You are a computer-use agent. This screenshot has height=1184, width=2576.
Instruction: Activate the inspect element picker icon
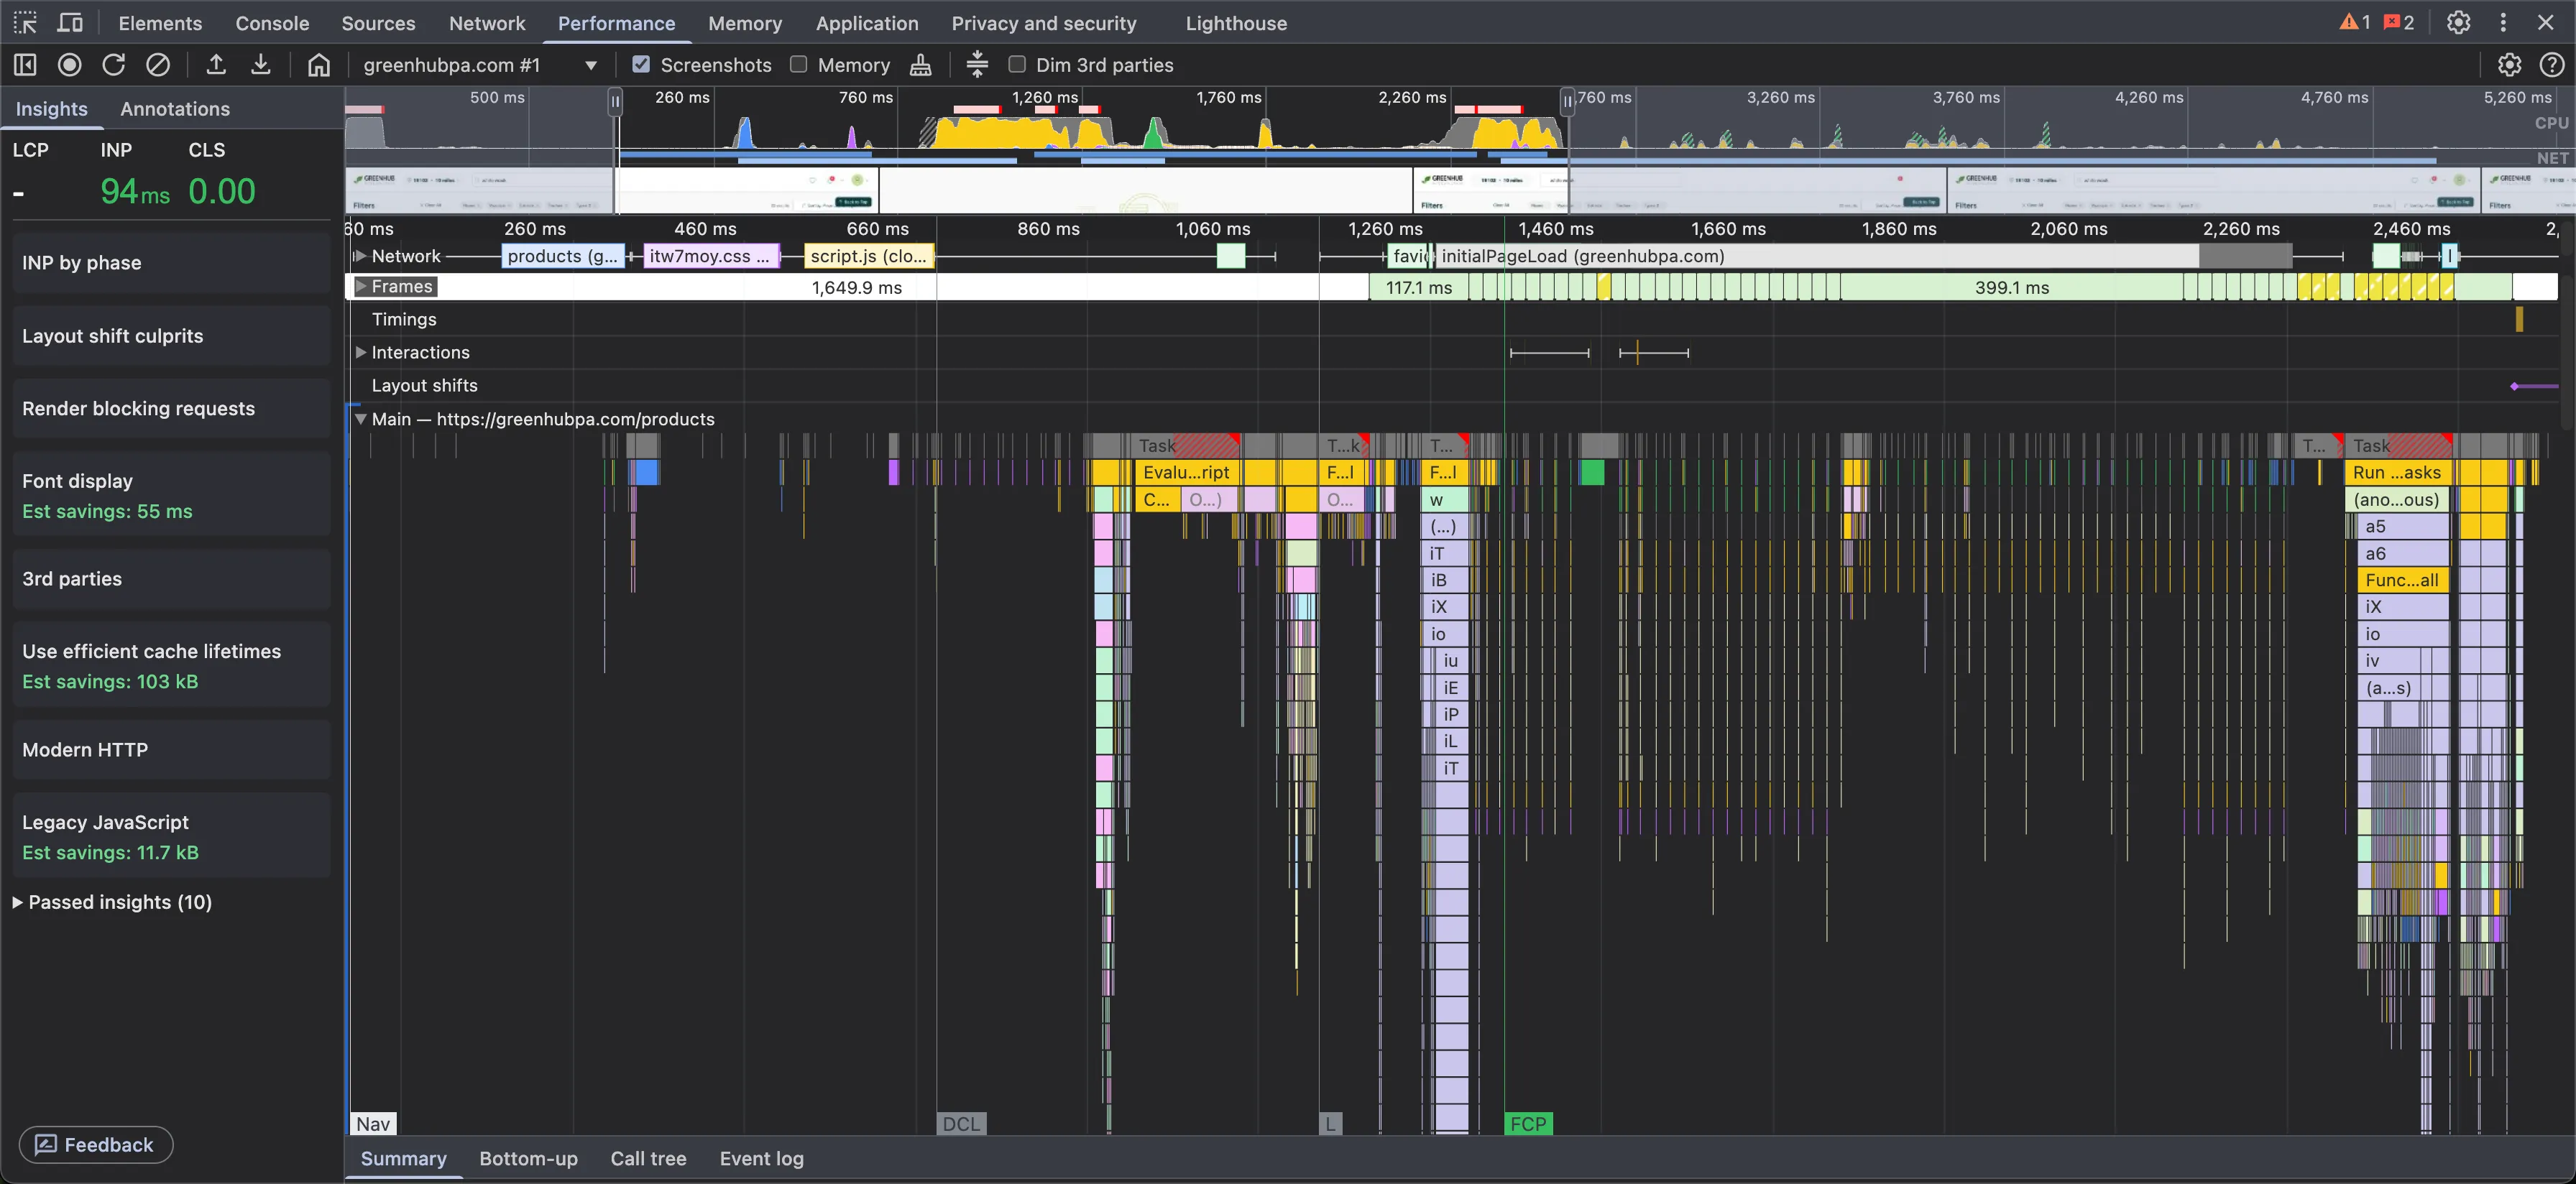(x=25, y=22)
